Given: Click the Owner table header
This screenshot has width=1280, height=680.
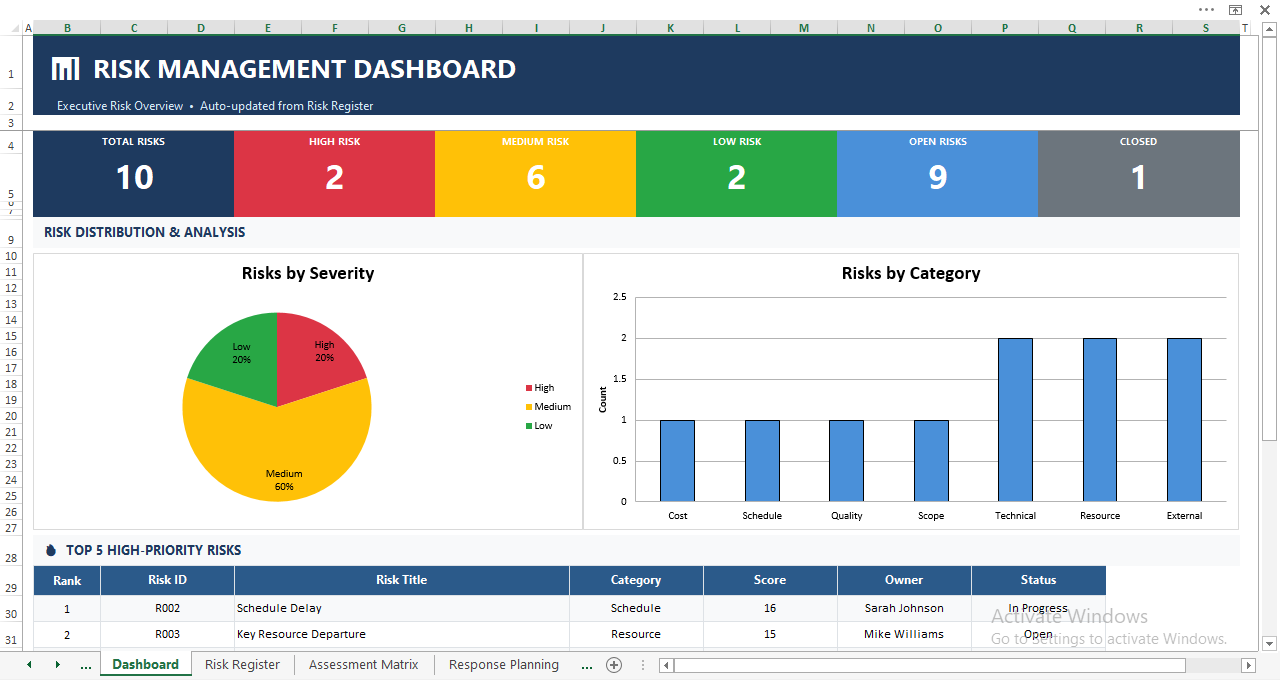Looking at the screenshot, I should click(904, 580).
